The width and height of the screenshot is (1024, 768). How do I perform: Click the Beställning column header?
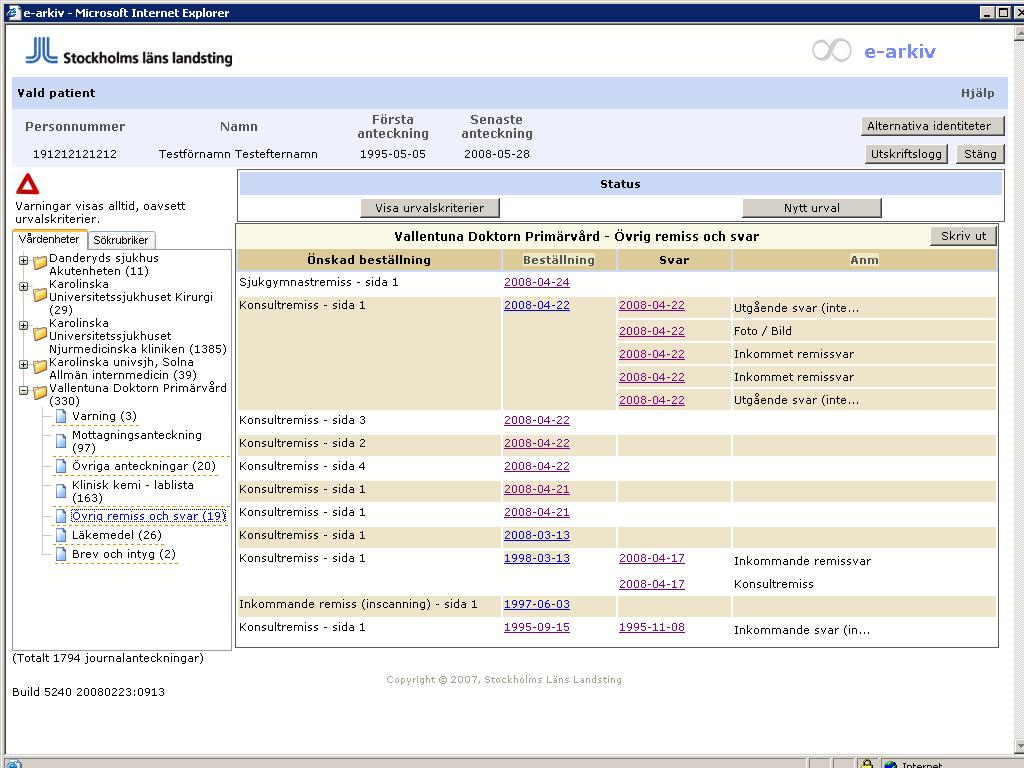[559, 260]
